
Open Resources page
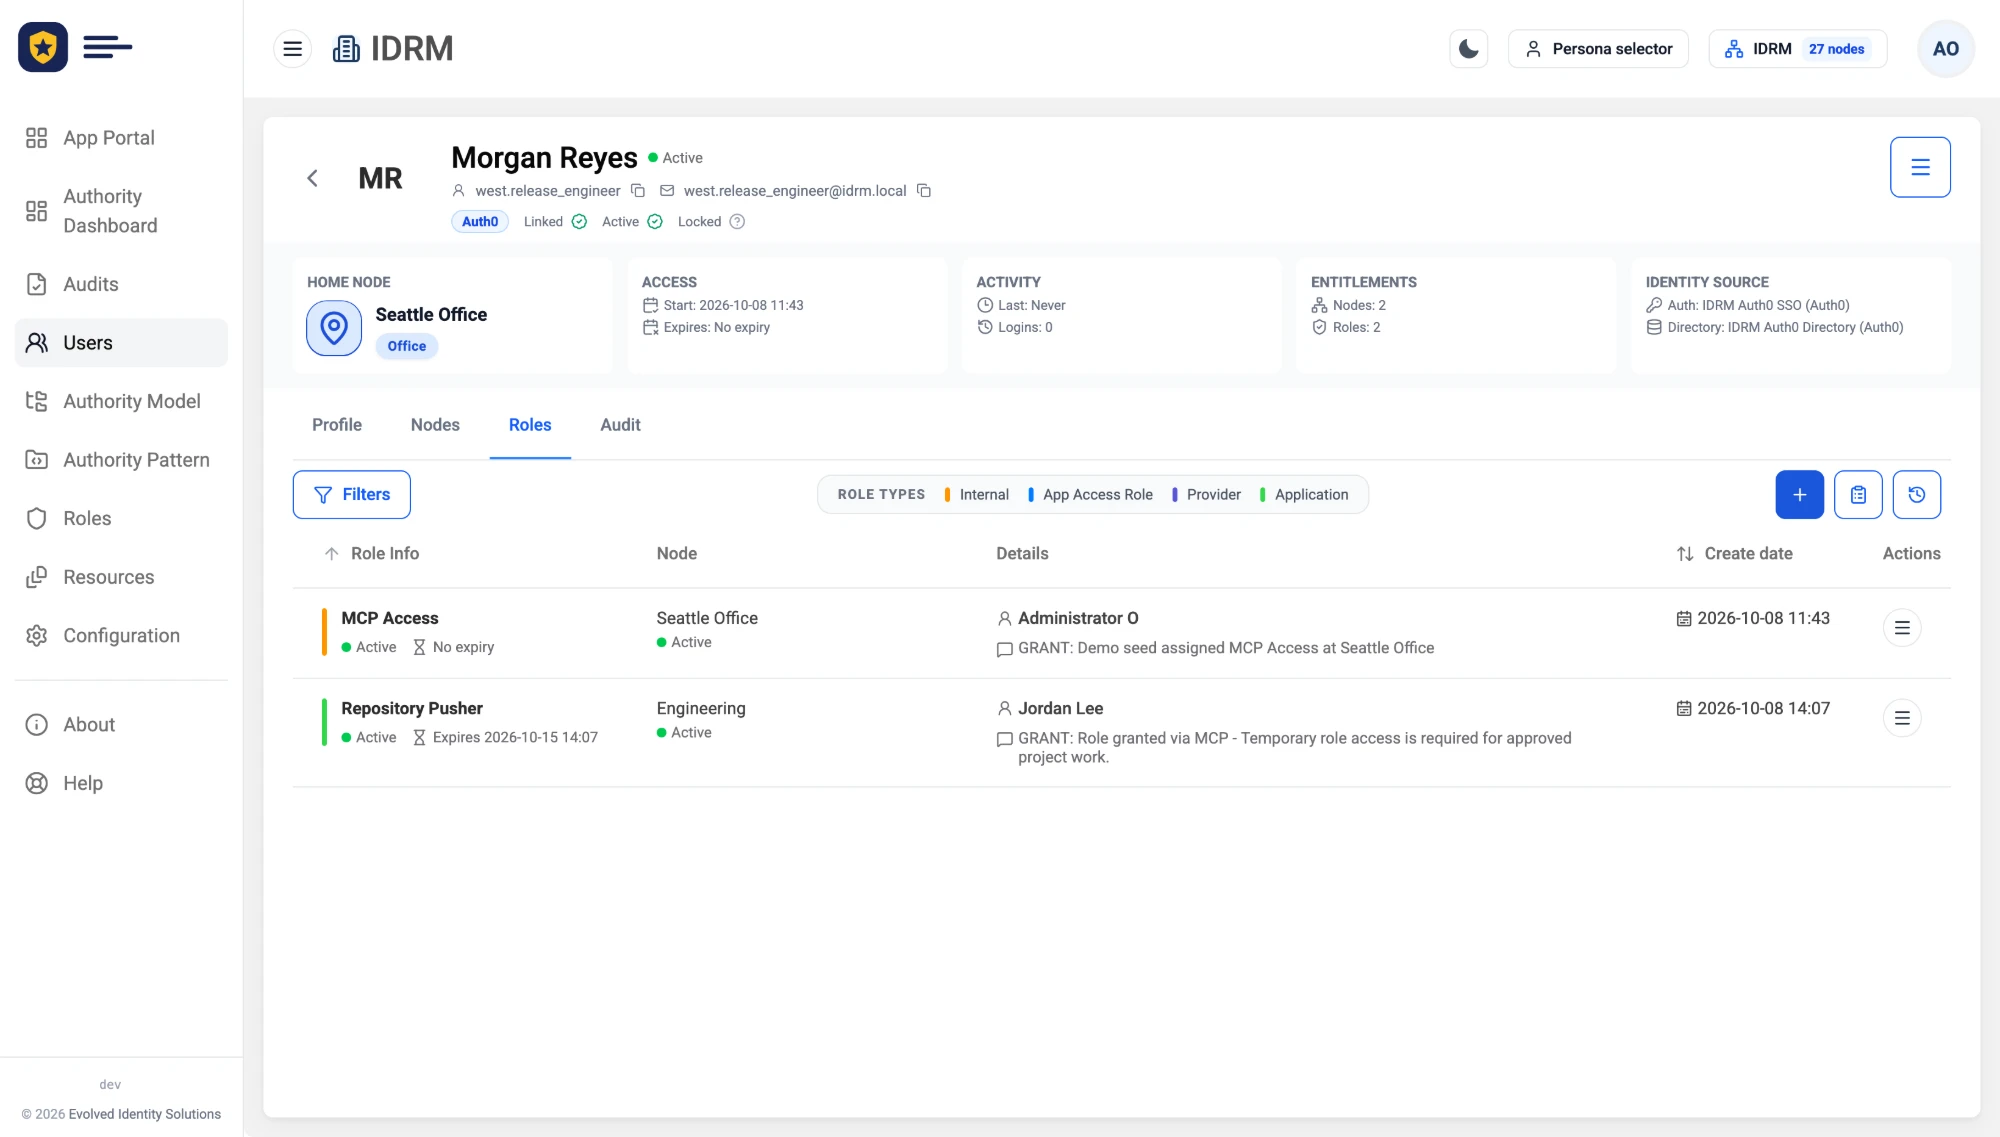tap(121, 577)
